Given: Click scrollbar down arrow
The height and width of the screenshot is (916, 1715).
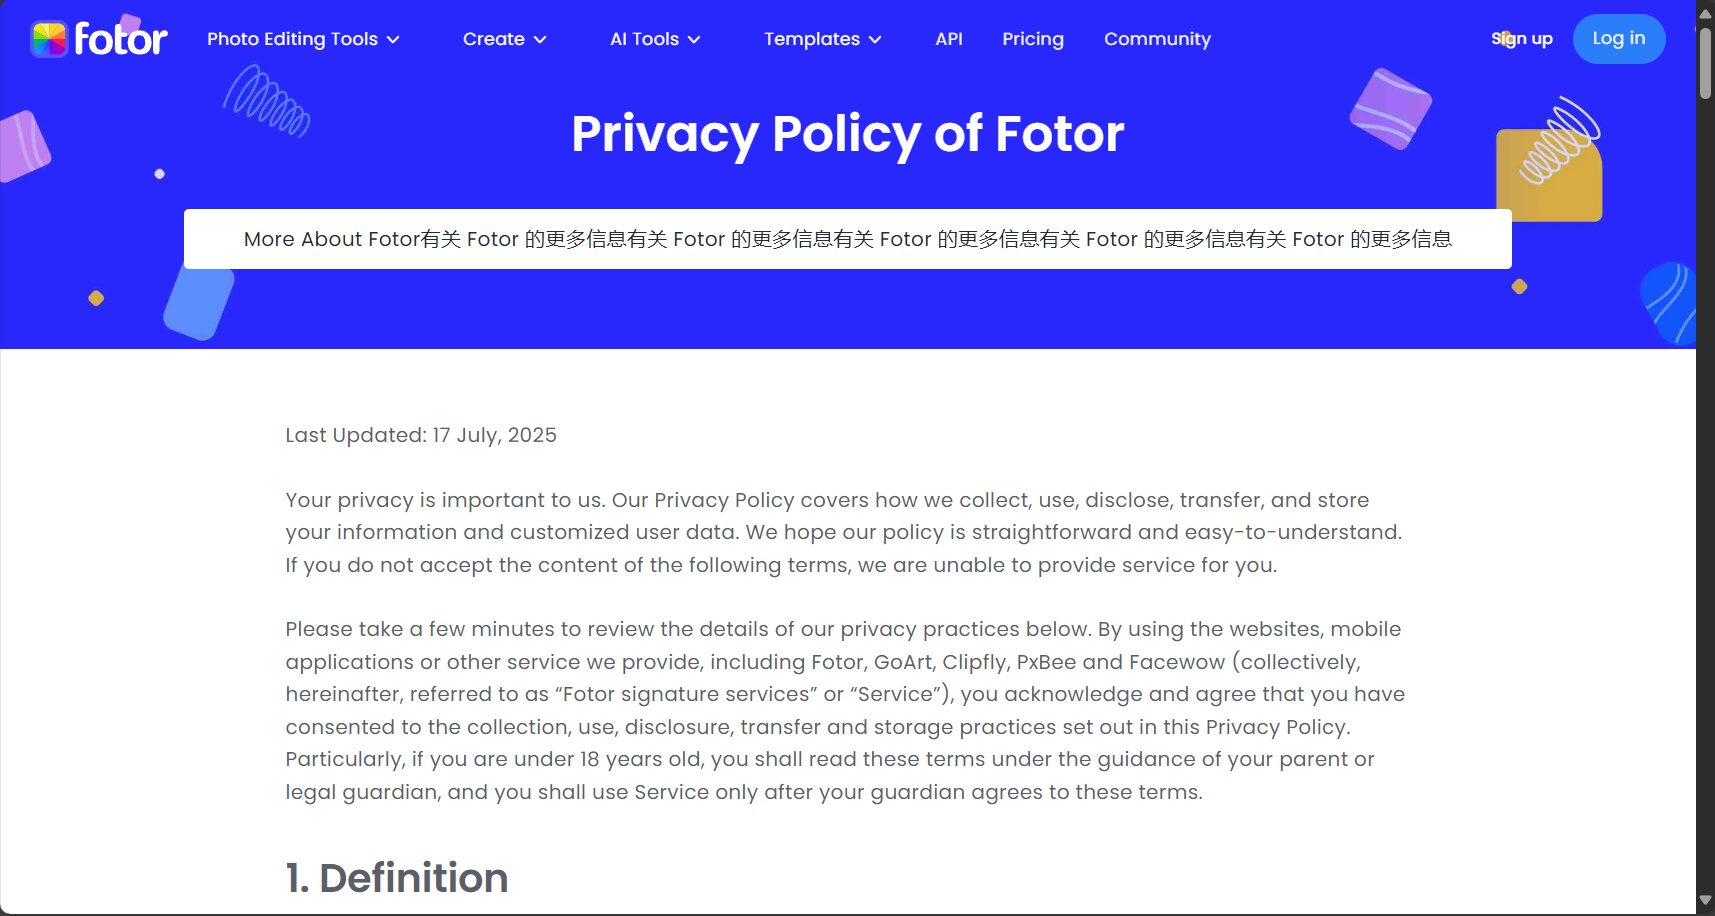Looking at the screenshot, I should coord(1705,901).
